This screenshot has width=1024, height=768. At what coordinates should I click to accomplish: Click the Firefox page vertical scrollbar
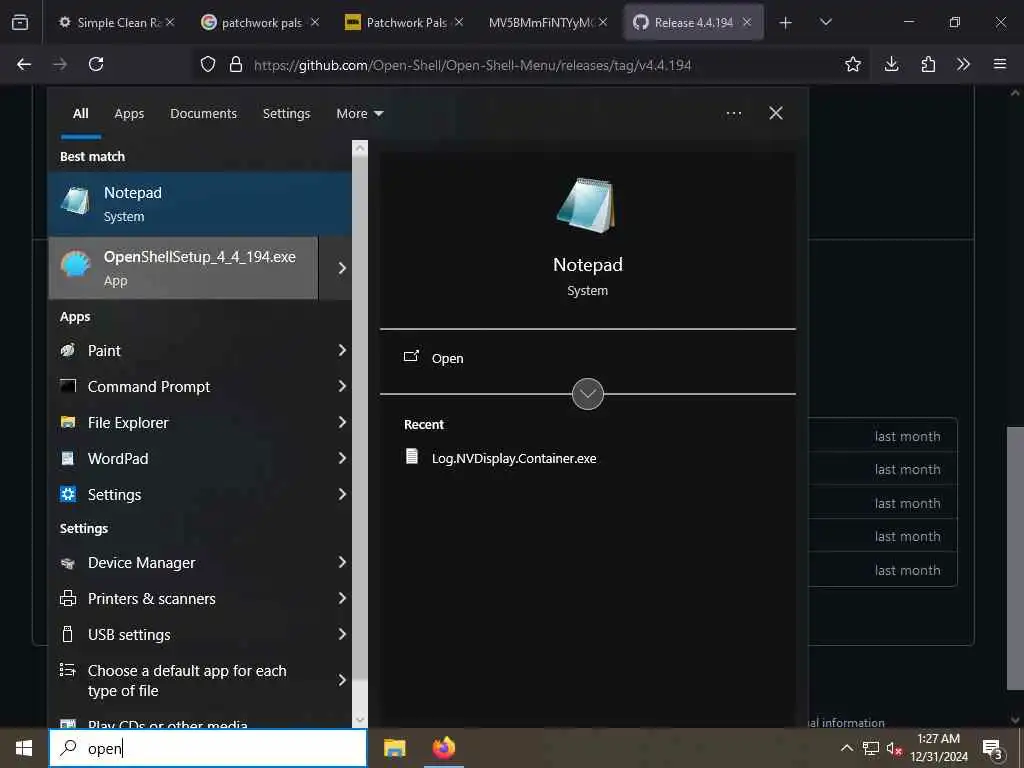click(1015, 558)
